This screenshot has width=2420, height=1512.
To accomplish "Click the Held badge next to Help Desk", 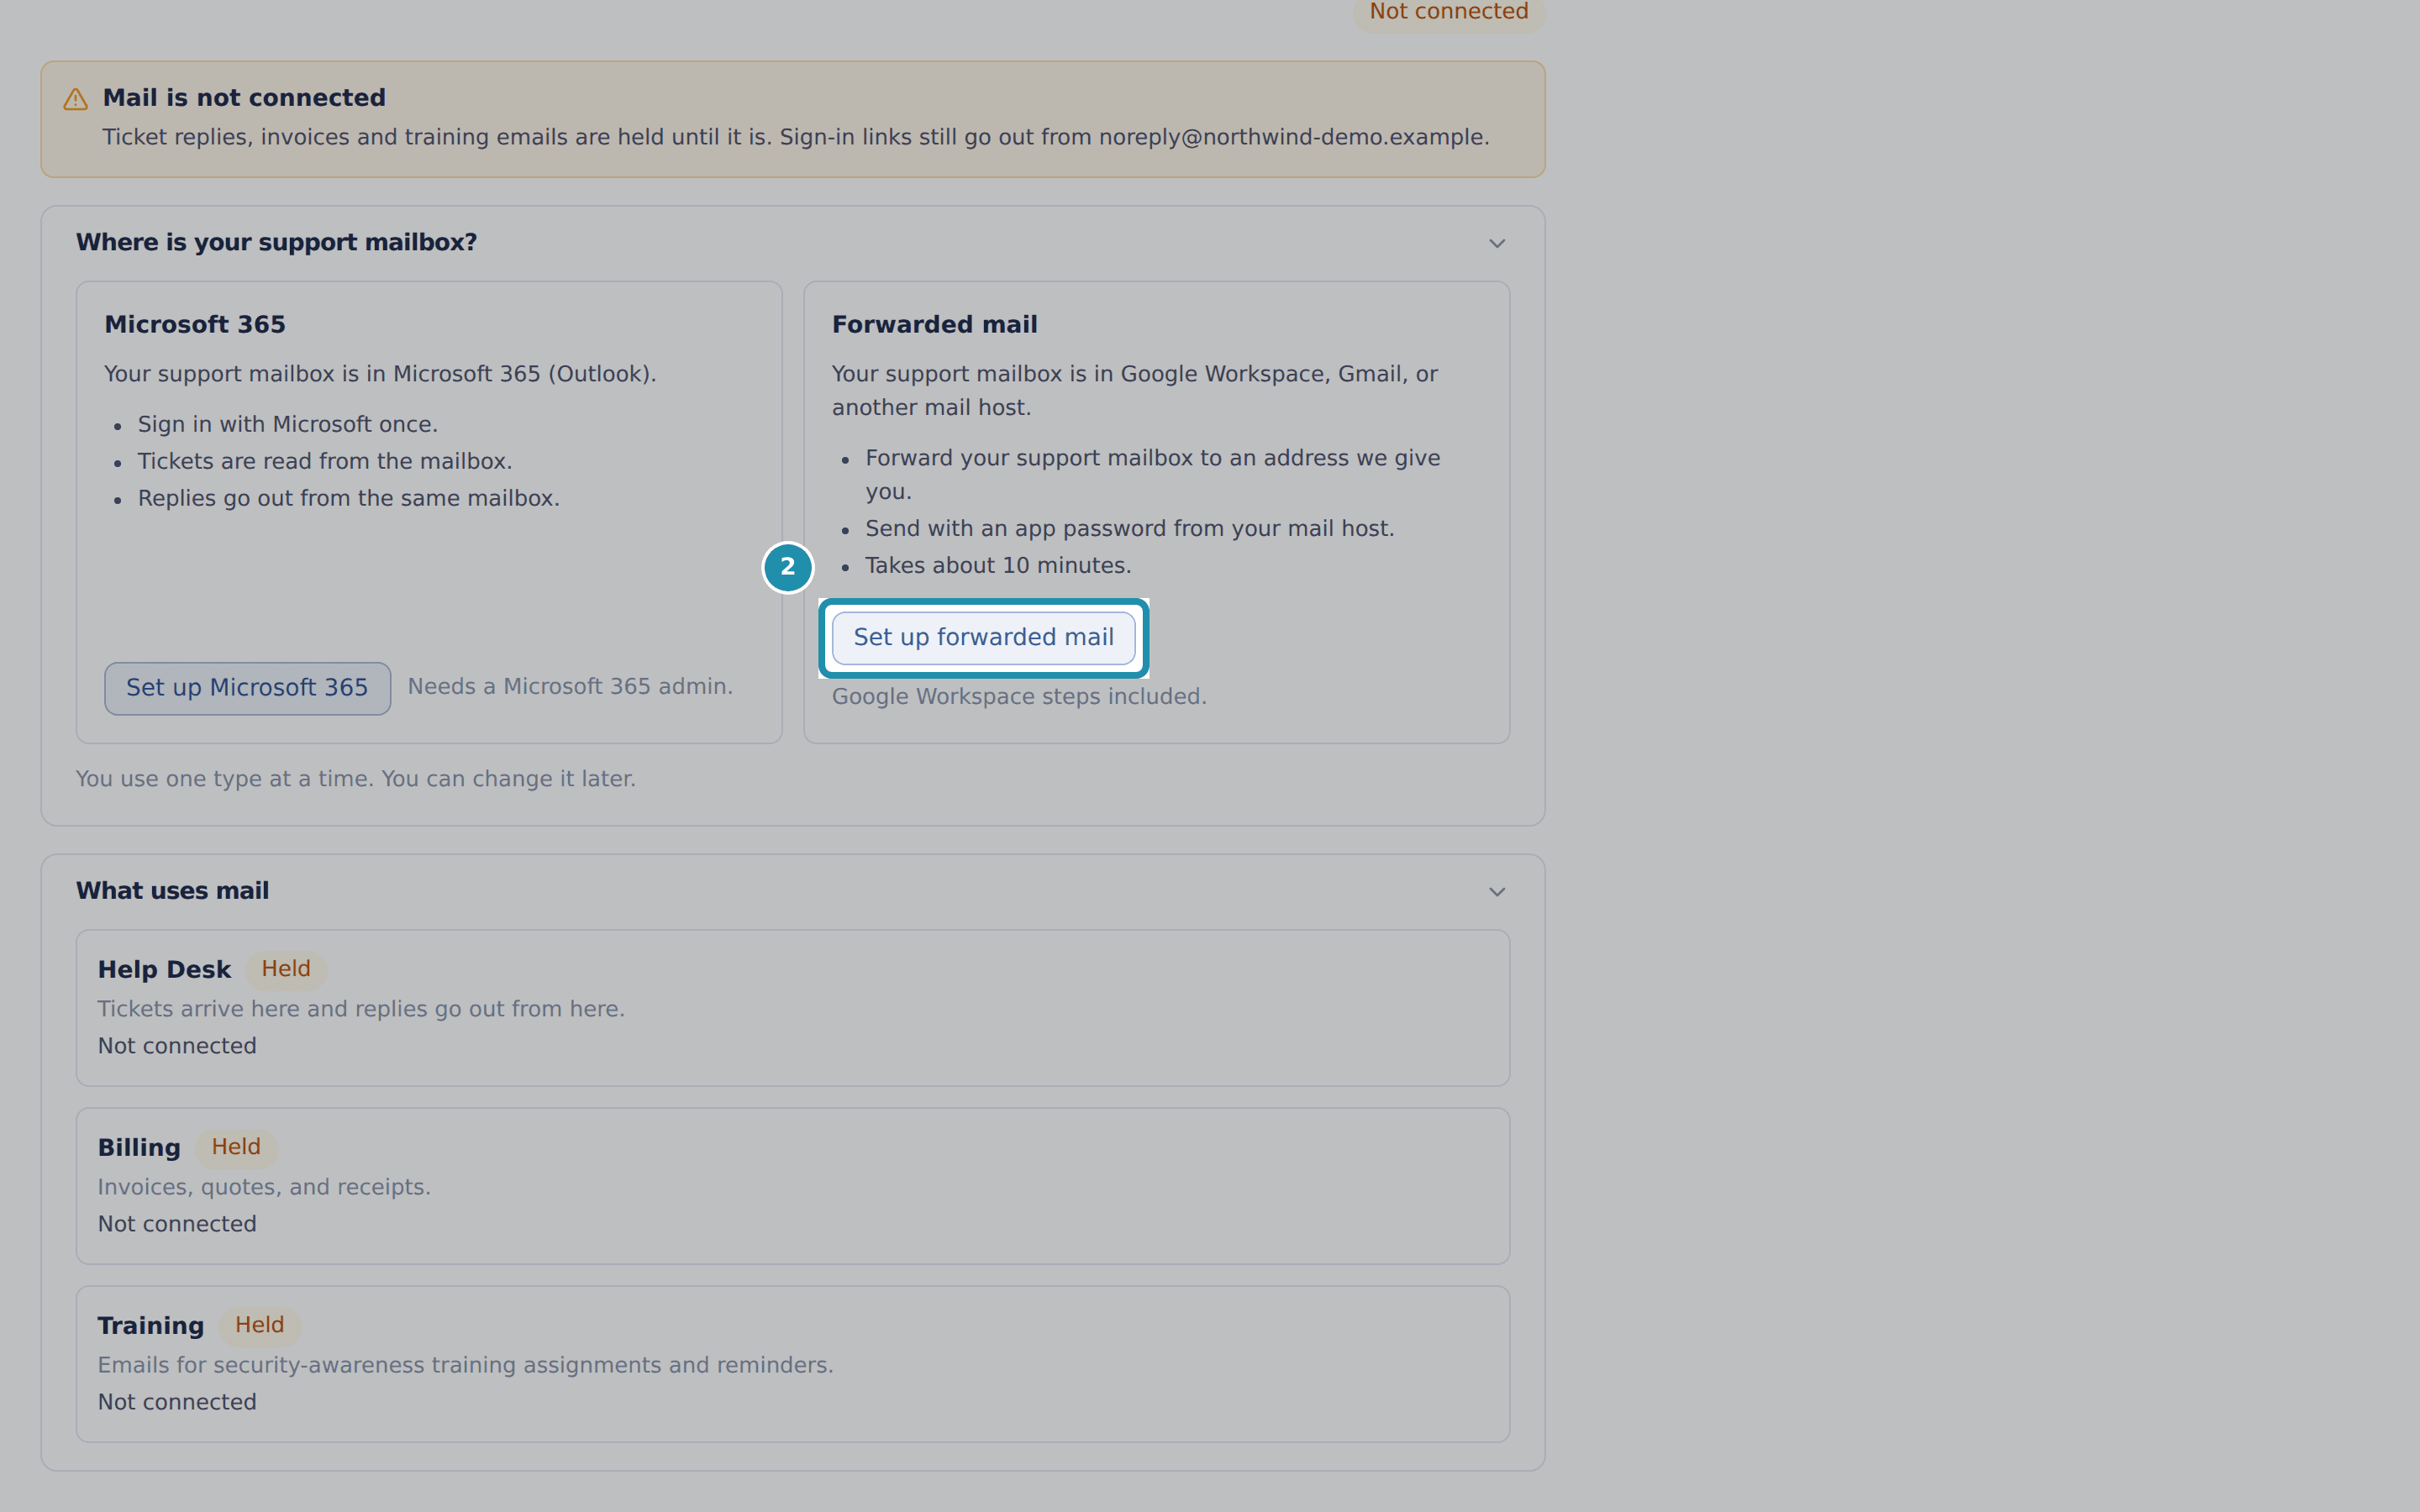I will pos(286,969).
